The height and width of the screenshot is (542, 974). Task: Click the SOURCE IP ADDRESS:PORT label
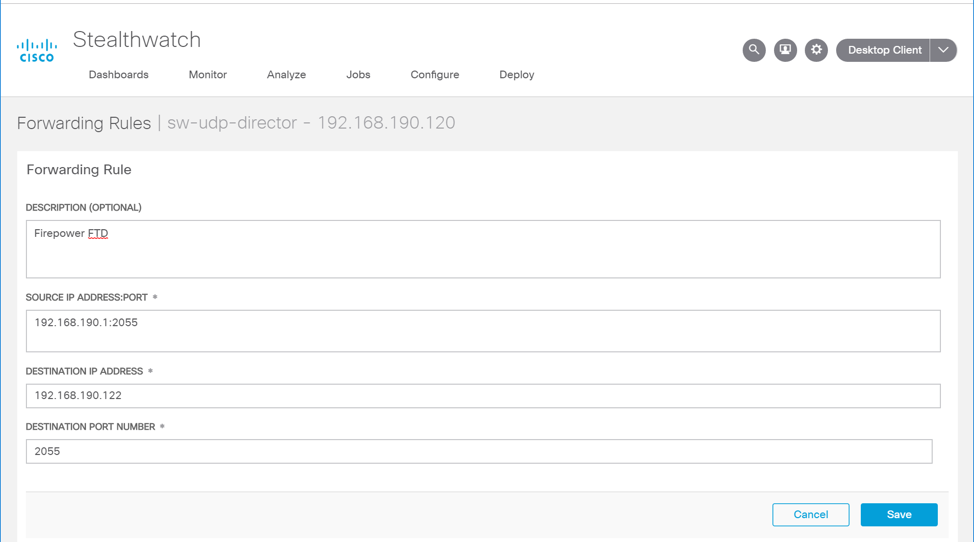tap(87, 297)
